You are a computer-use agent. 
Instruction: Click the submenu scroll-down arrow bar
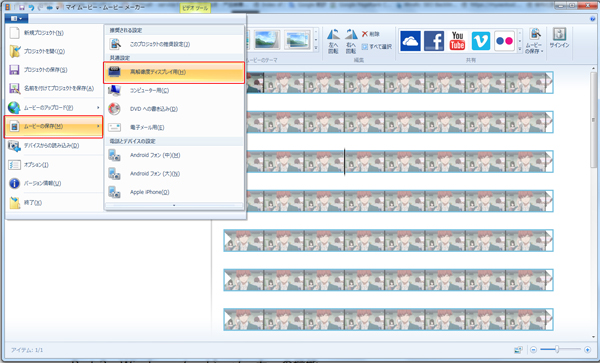tap(174, 205)
